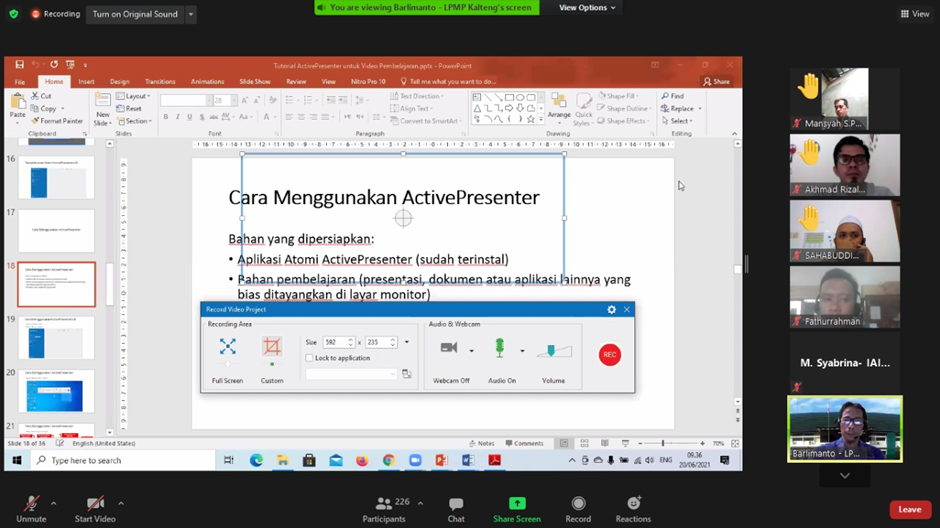Toggle the Notes pane in status bar
The width and height of the screenshot is (940, 528).
(482, 443)
